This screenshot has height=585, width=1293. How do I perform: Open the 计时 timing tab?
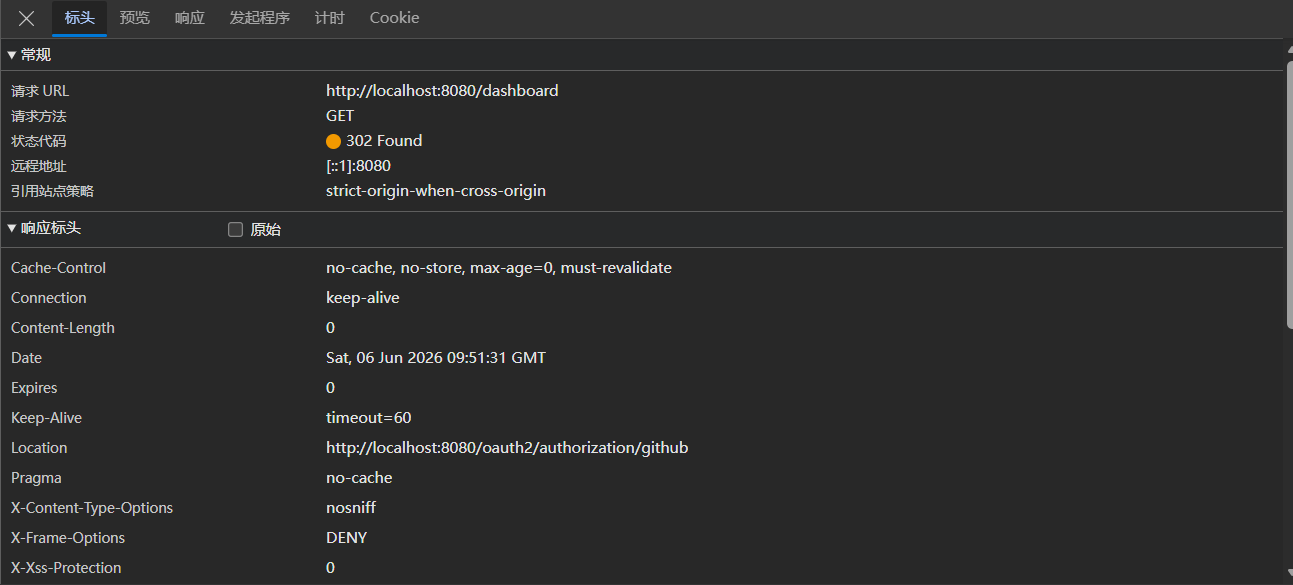tap(330, 18)
